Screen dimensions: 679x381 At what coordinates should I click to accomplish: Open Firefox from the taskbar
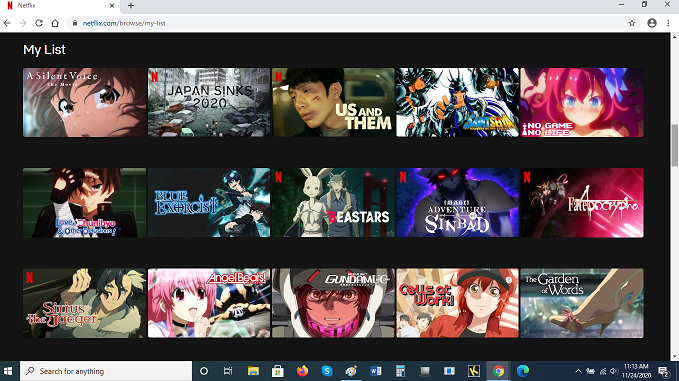302,371
